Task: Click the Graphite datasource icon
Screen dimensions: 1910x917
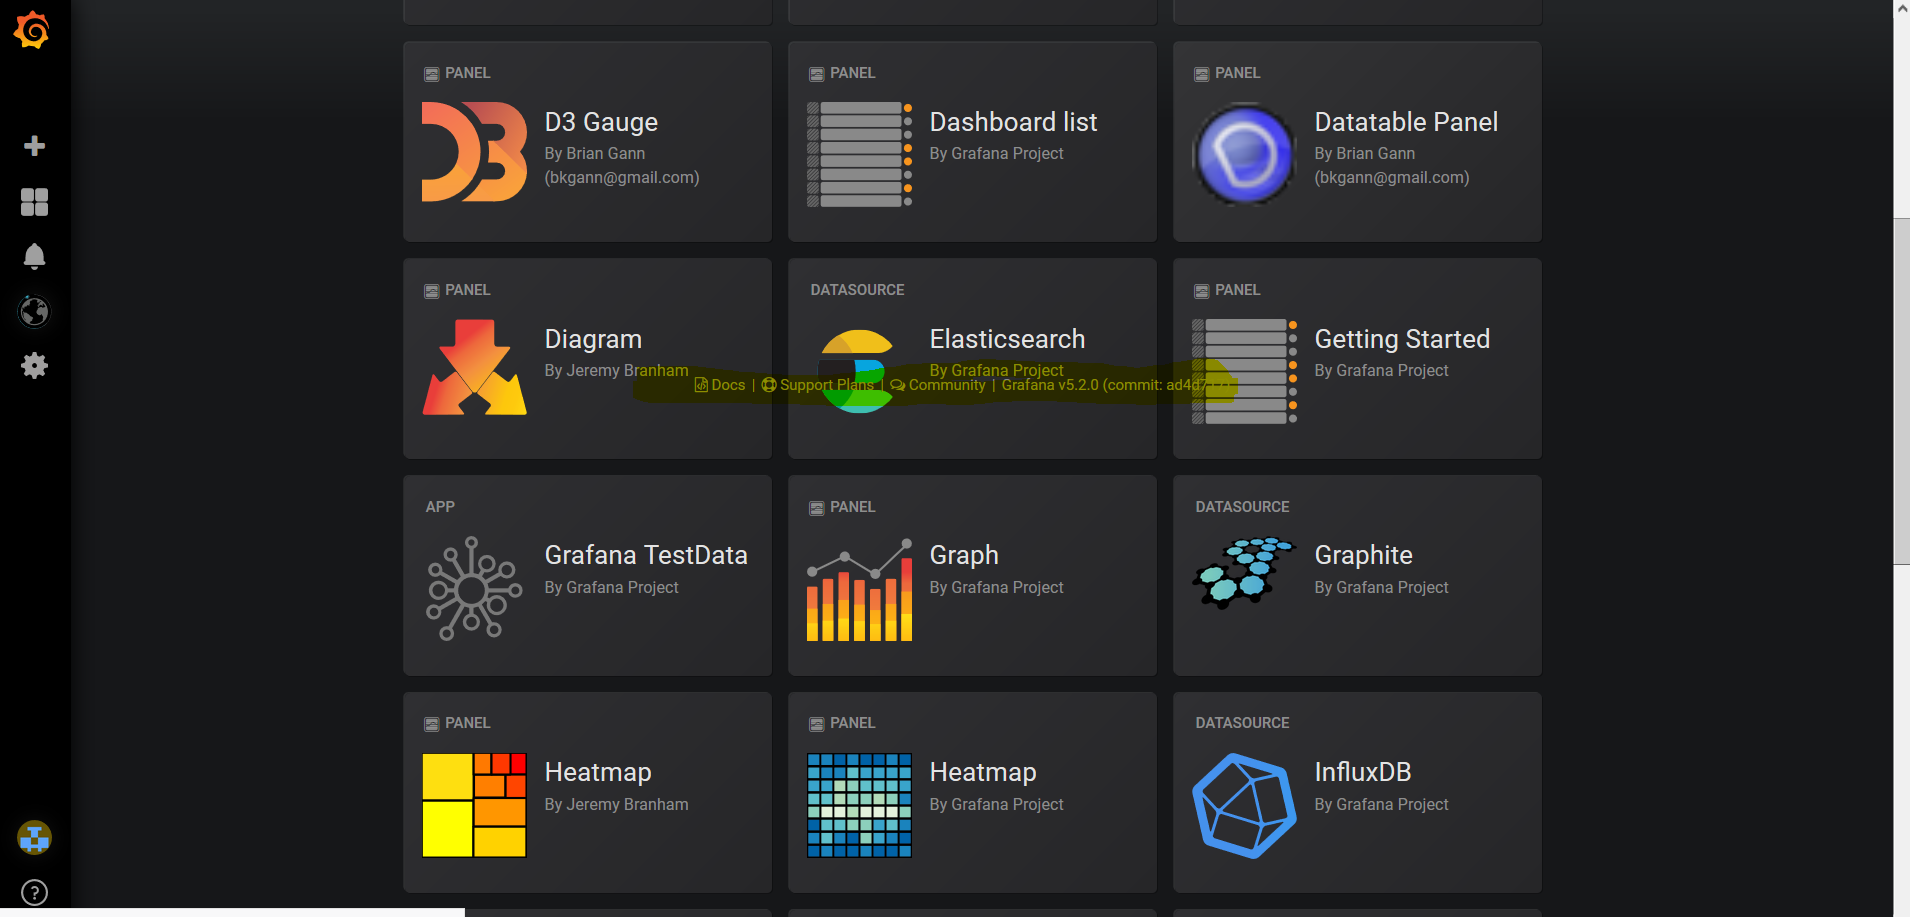Action: [1243, 572]
